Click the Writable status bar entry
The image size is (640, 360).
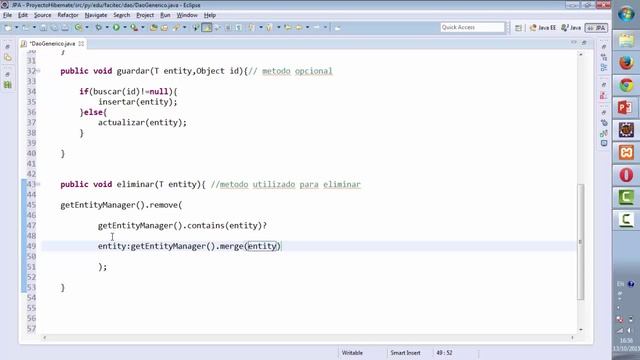coord(352,353)
